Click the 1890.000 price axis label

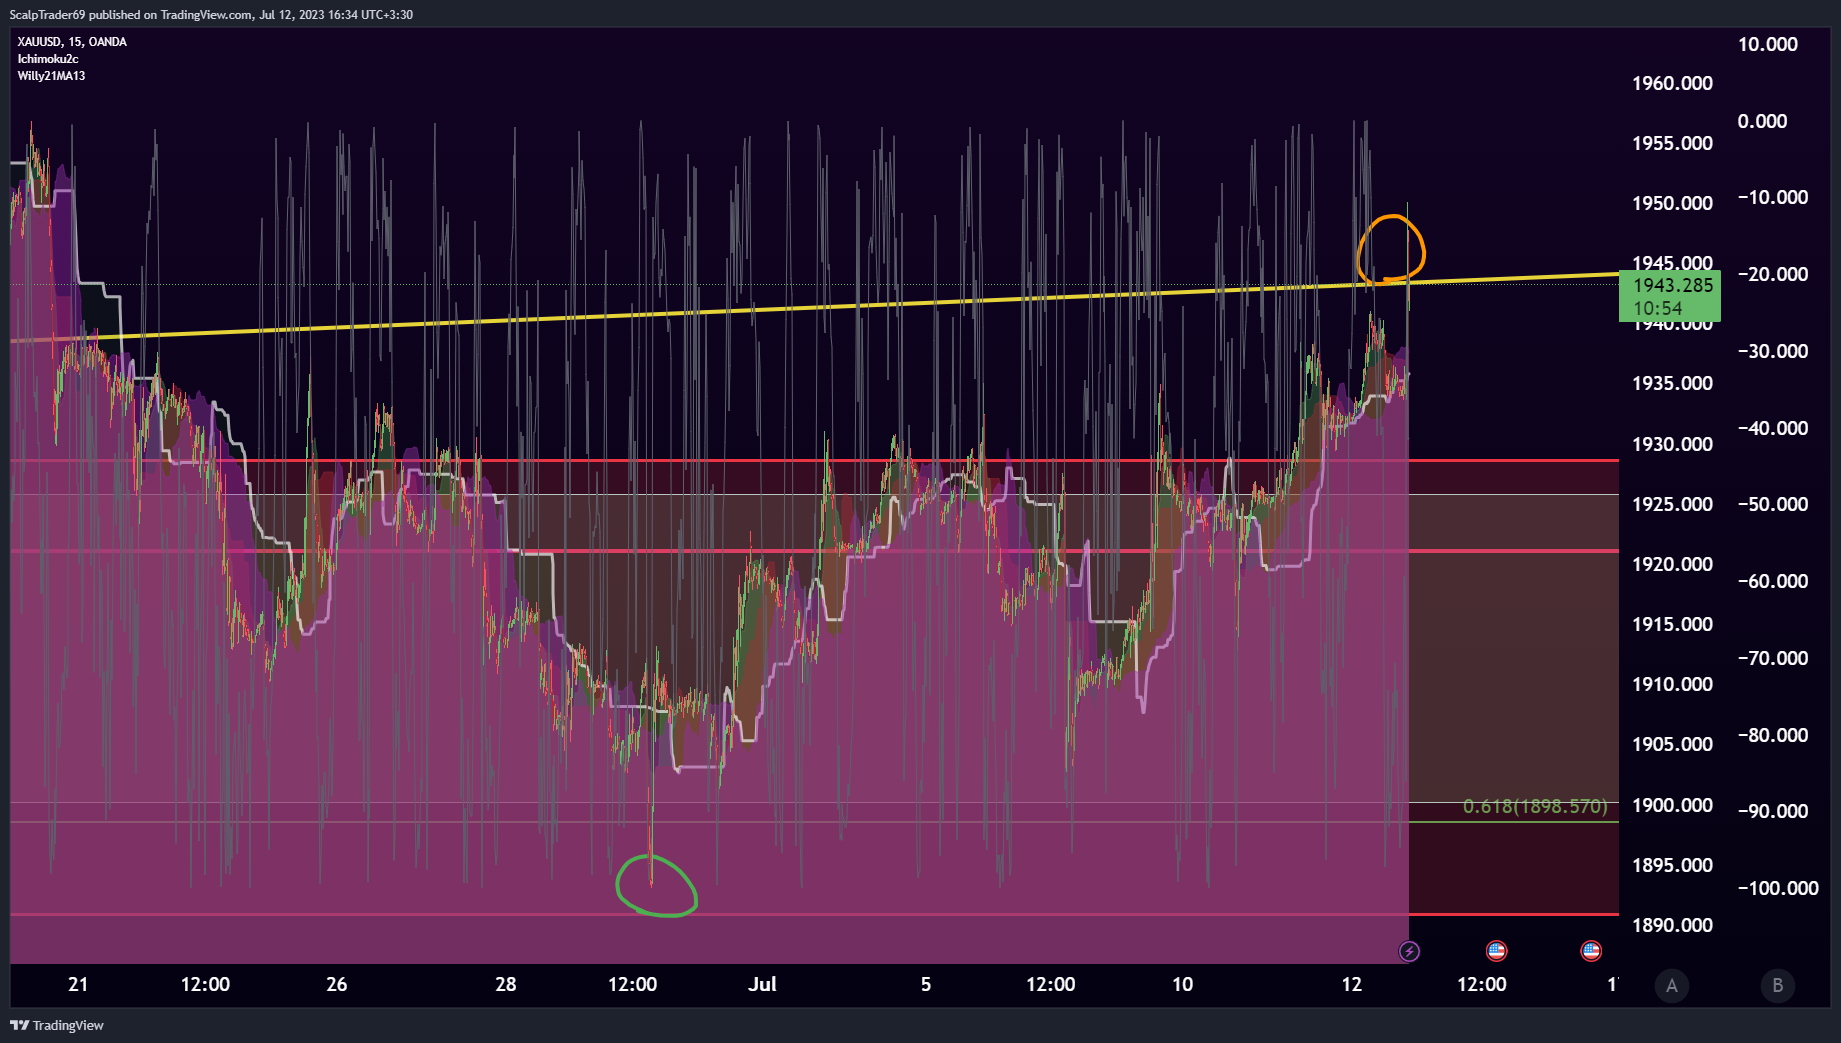pyautogui.click(x=1672, y=925)
